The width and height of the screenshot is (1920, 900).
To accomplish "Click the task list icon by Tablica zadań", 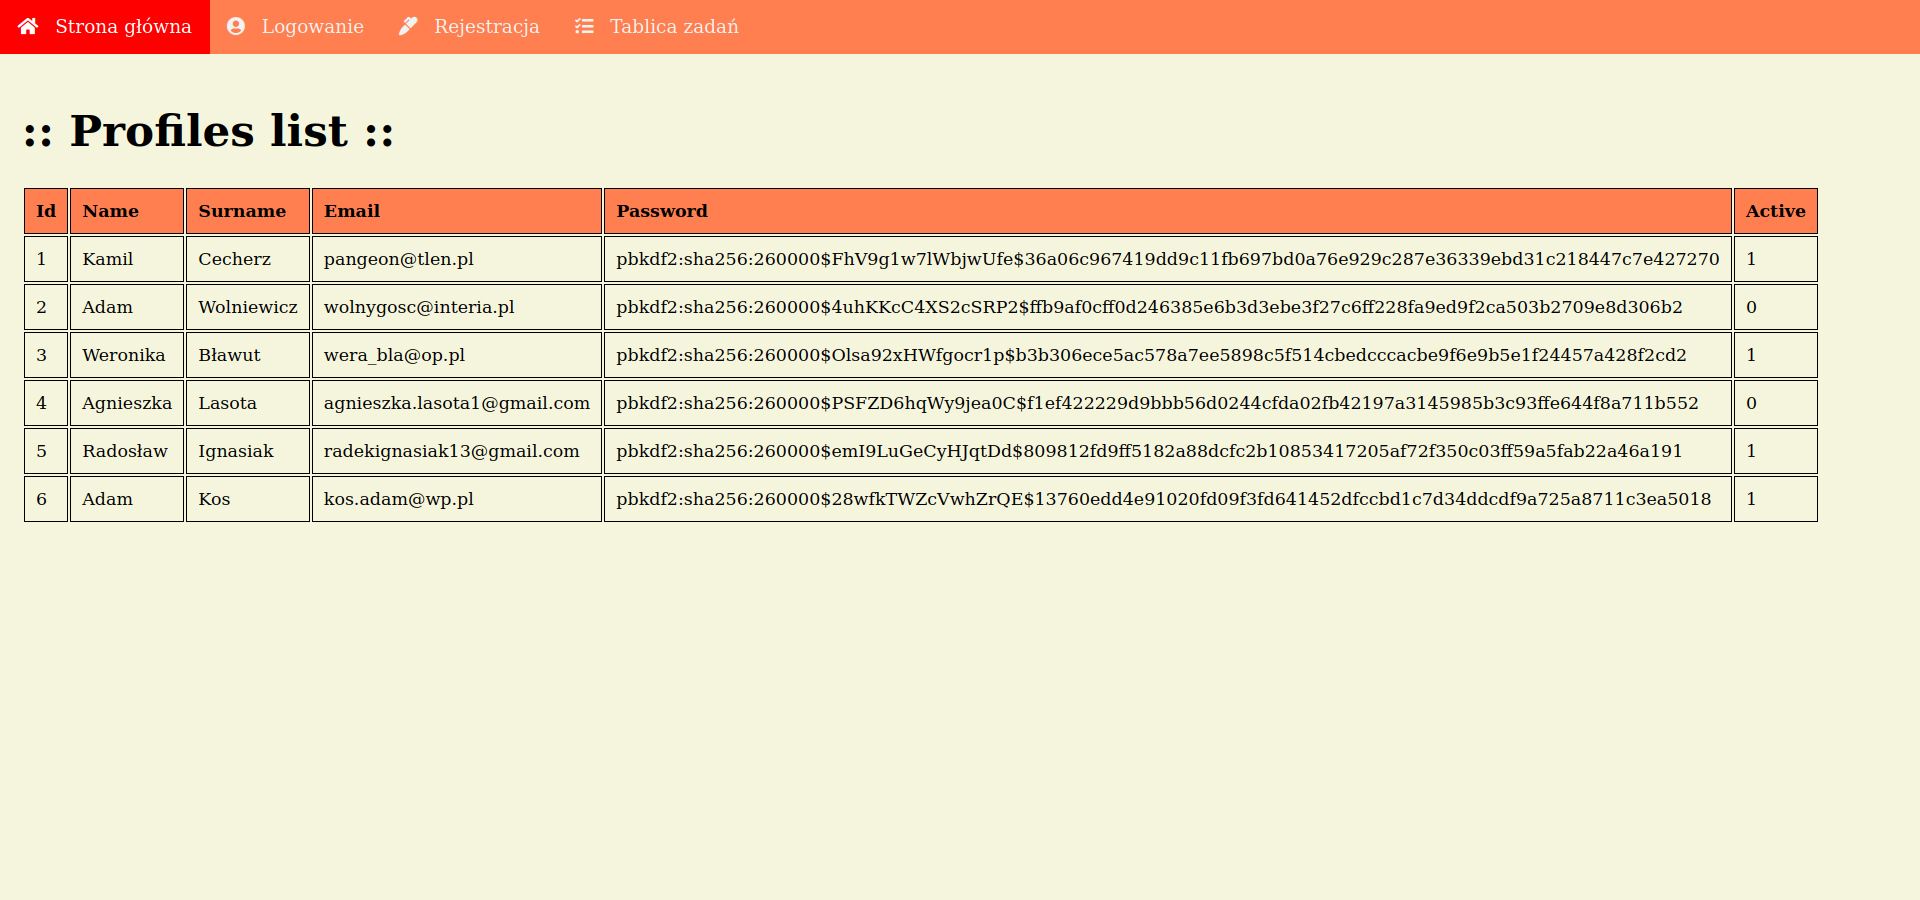I will point(584,26).
